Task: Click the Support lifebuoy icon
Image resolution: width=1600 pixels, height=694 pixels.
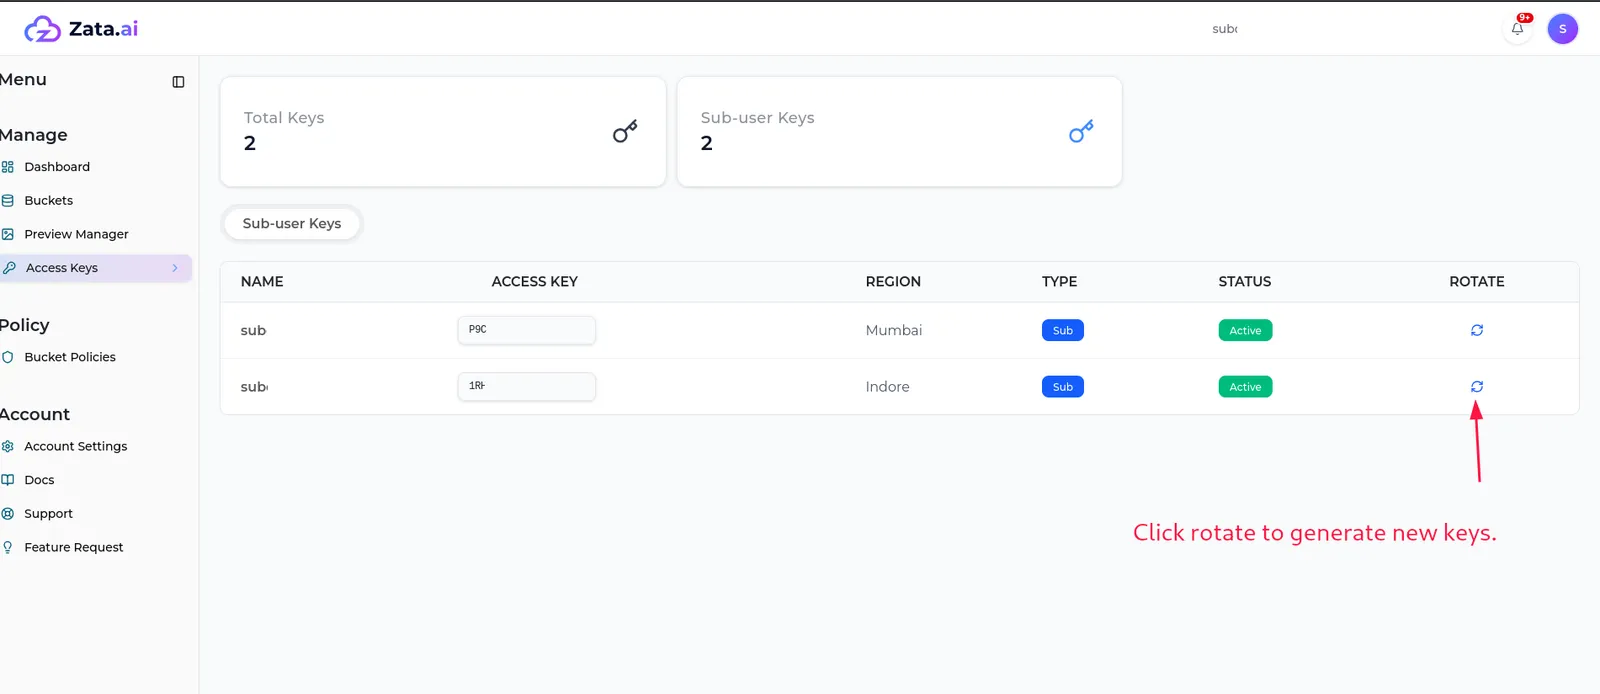Action: [x=8, y=514]
